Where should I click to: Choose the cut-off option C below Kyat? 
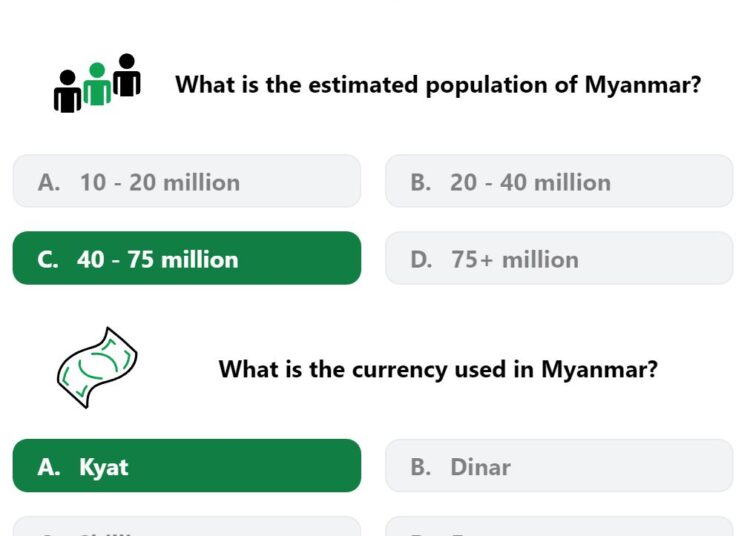(187, 526)
